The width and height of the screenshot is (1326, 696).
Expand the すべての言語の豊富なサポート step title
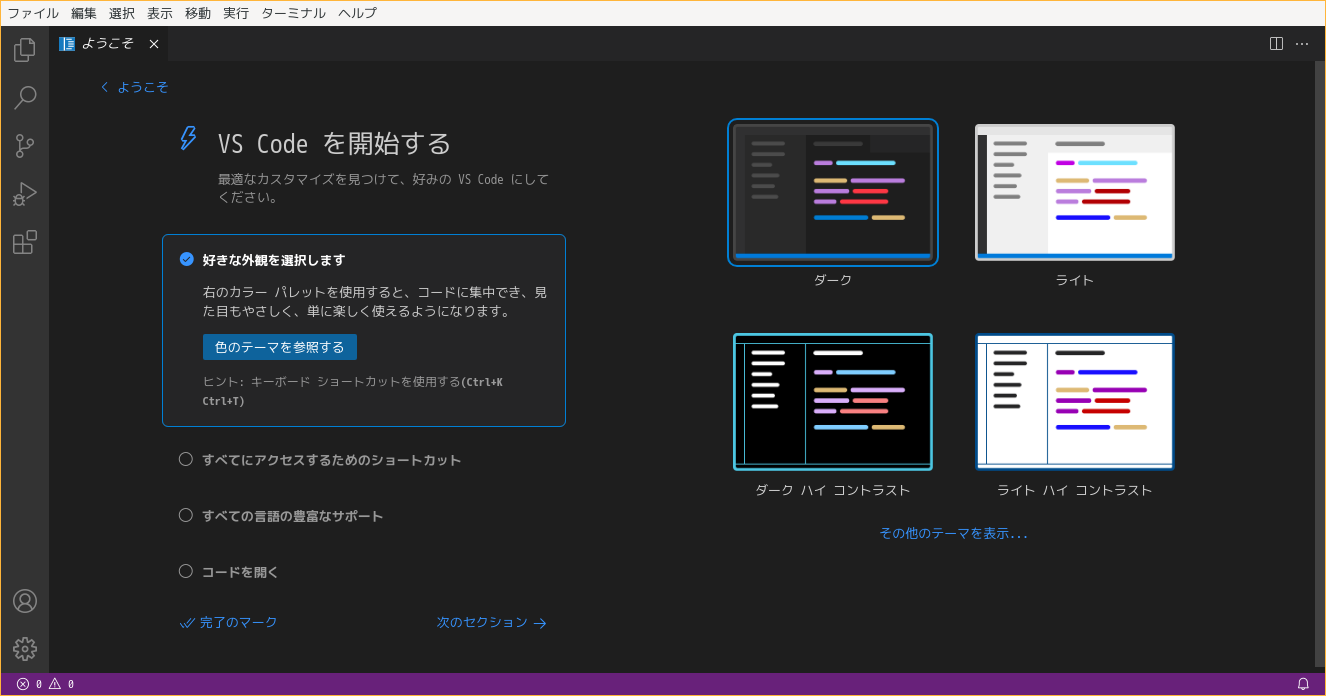coord(293,516)
